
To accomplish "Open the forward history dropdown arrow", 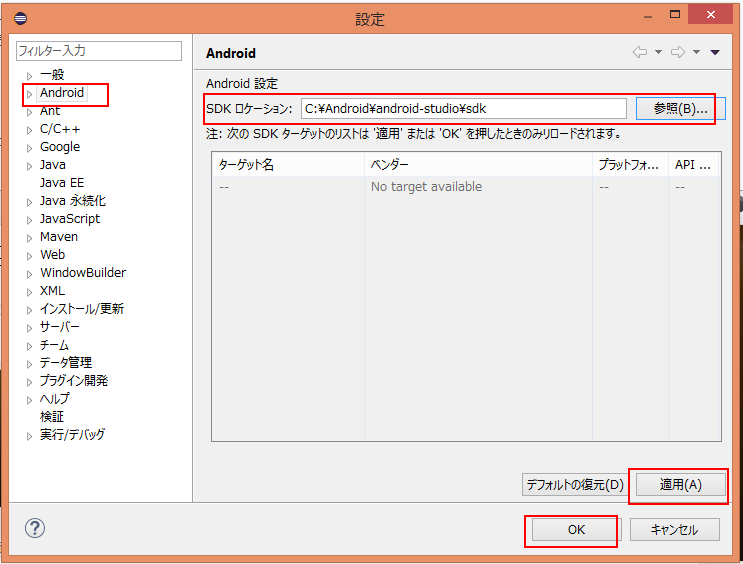I will (x=696, y=52).
